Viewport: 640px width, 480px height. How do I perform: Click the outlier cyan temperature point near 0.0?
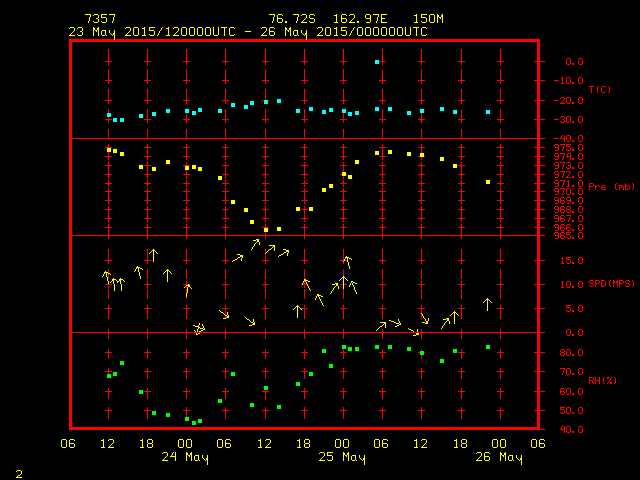[377, 62]
